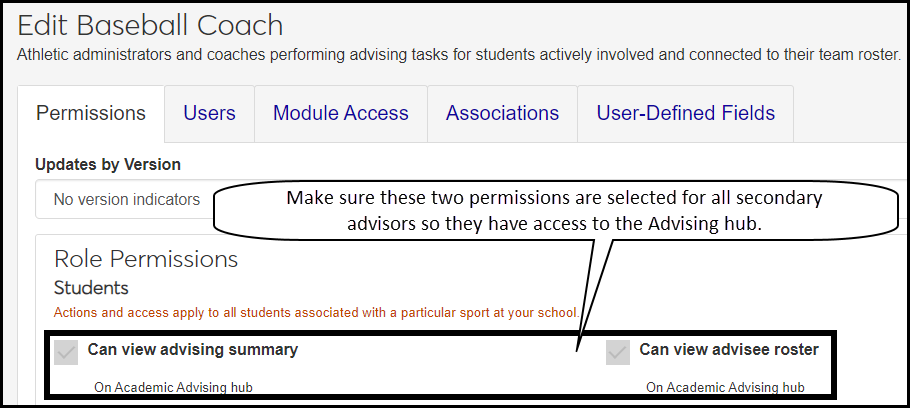Viewport: 910px width, 408px height.
Task: Click the secondary advisors callout bubble
Action: tap(554, 210)
